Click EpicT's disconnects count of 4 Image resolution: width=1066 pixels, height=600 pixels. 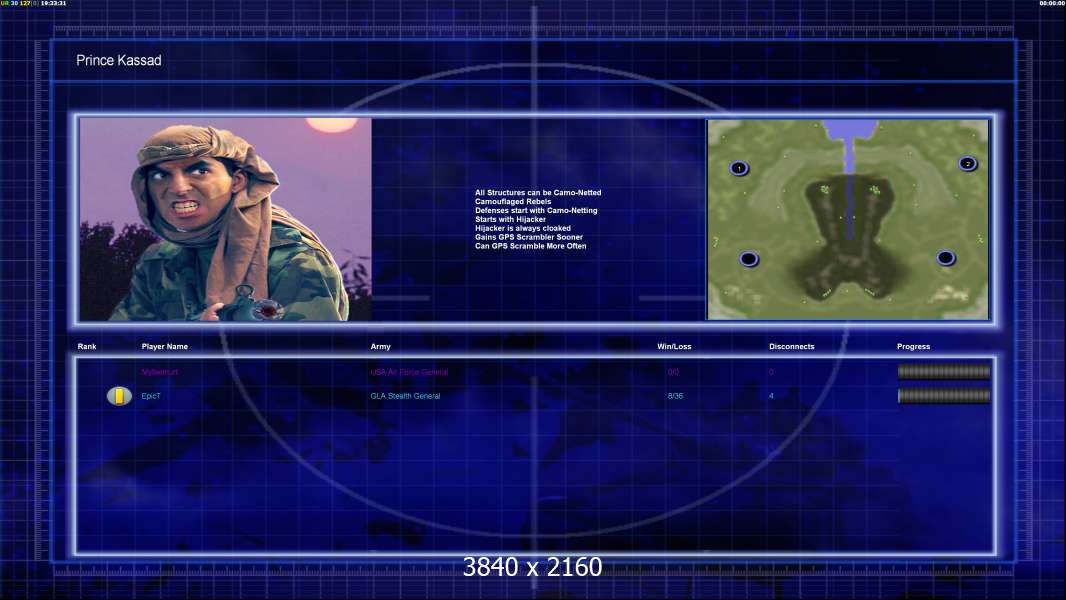pos(771,396)
